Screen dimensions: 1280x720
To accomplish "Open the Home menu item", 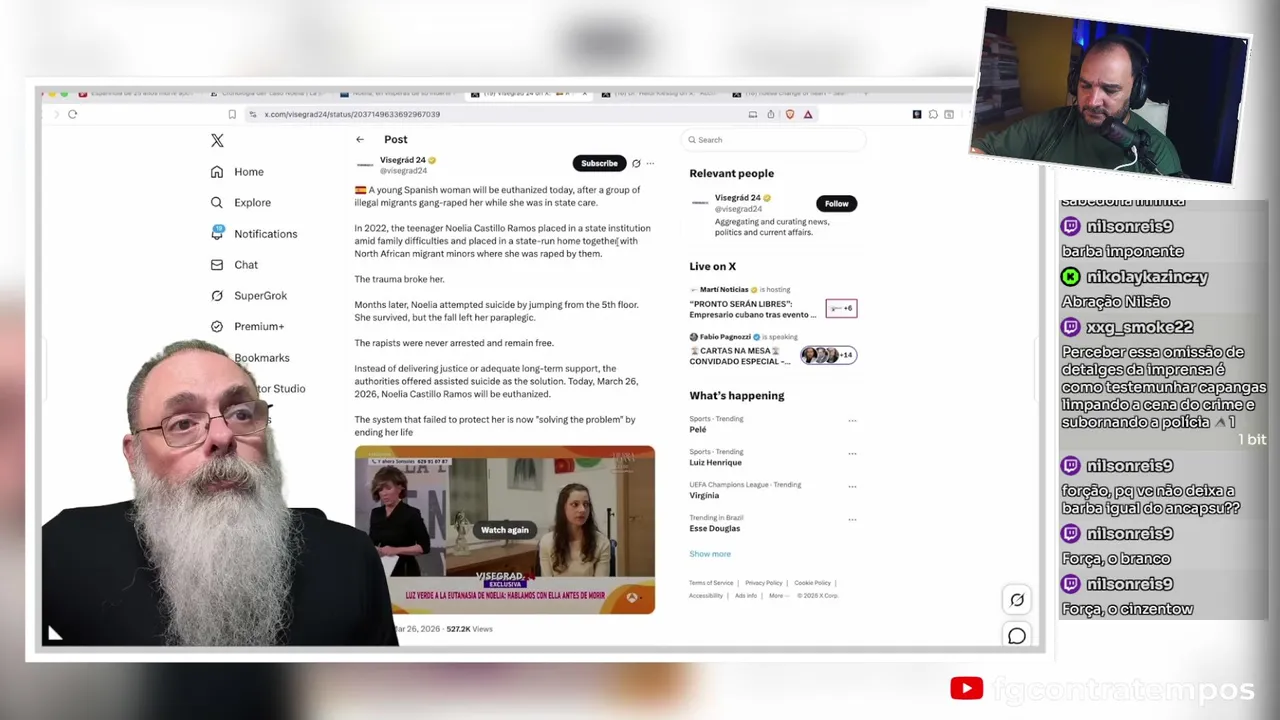I will point(238,172).
